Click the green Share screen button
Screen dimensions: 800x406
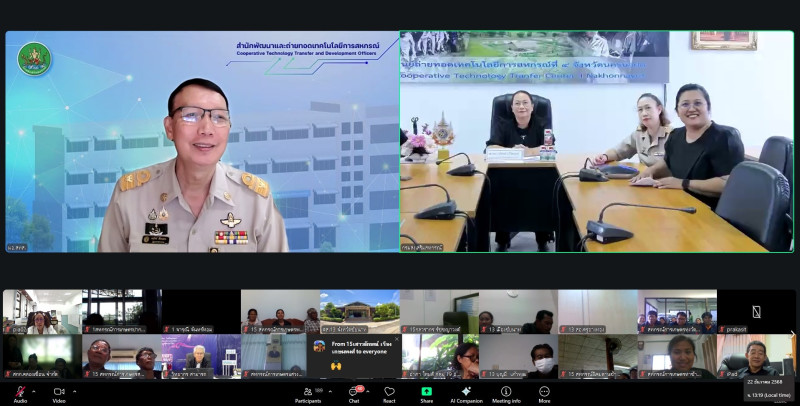point(427,392)
